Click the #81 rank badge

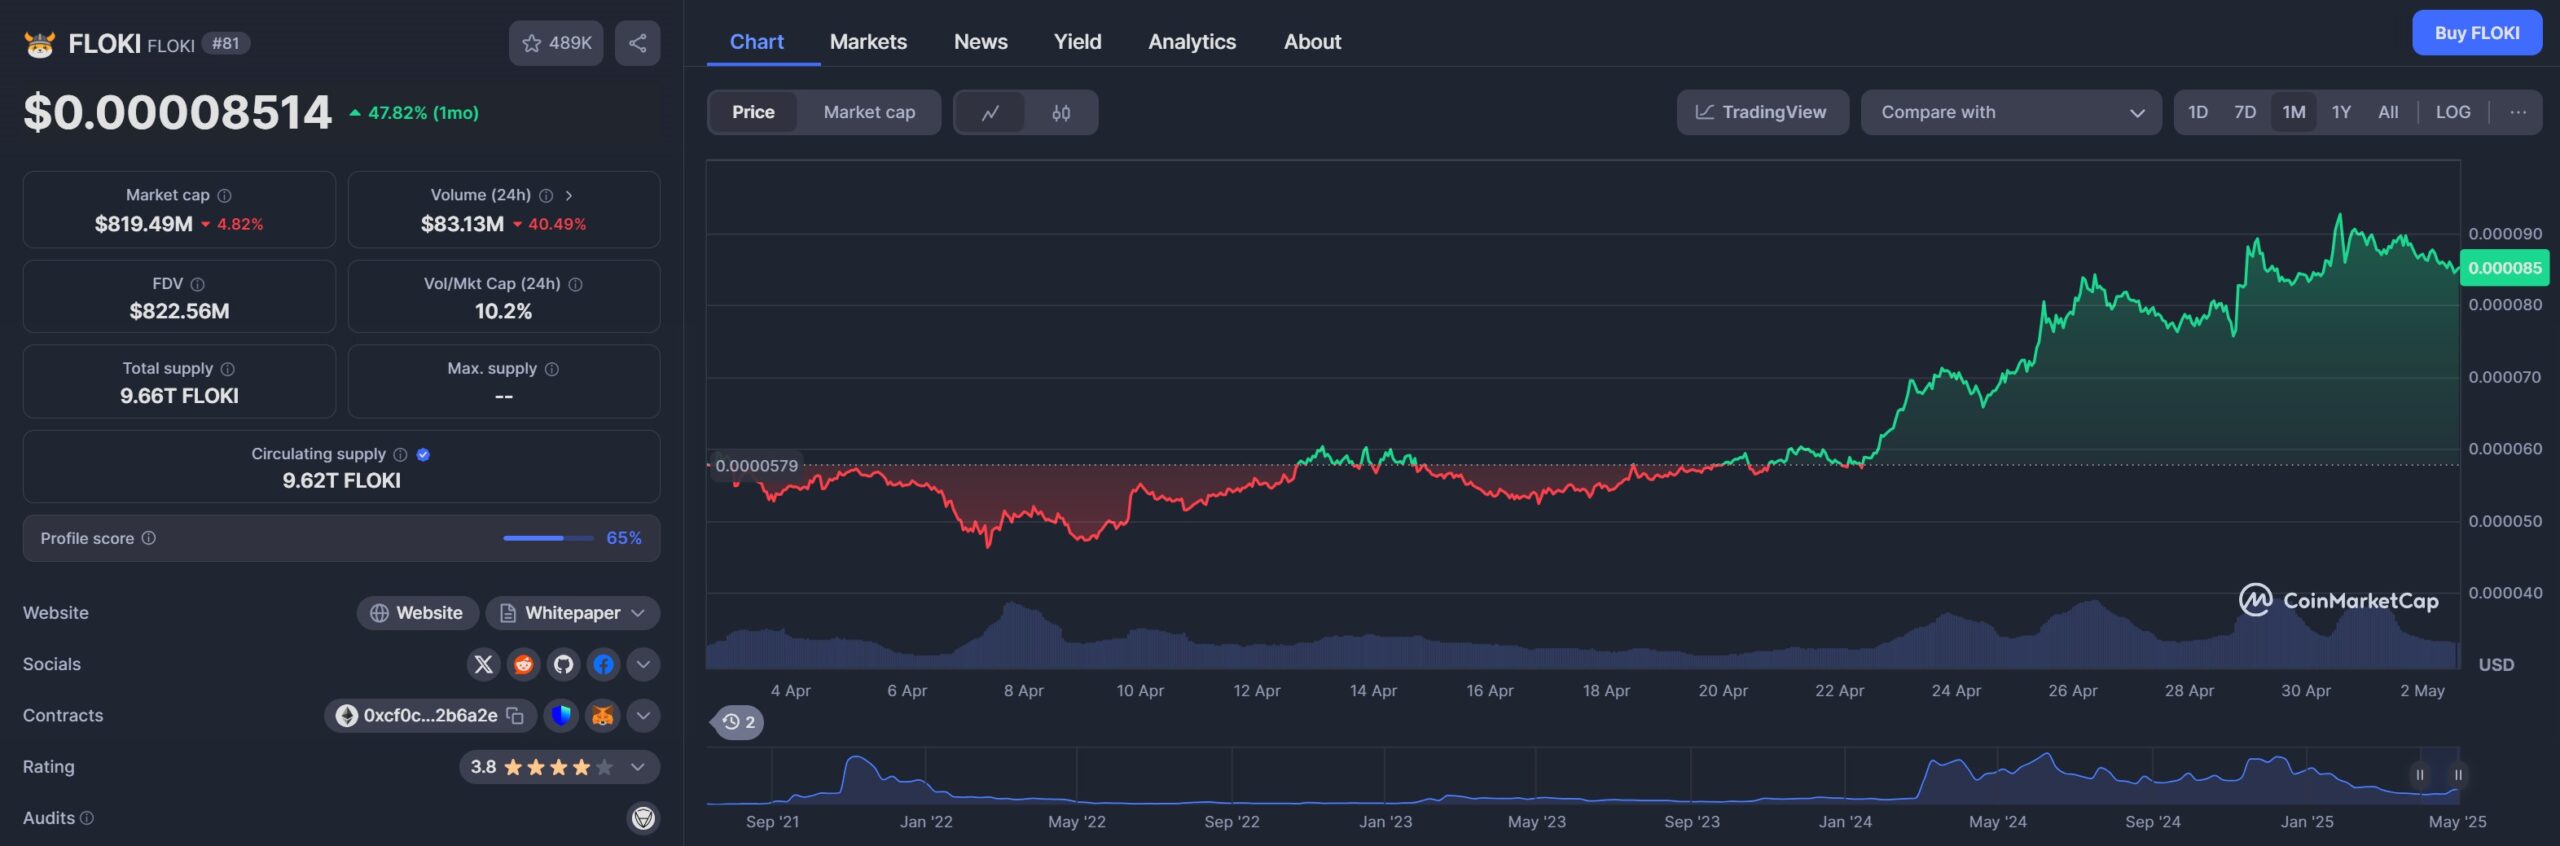[226, 43]
